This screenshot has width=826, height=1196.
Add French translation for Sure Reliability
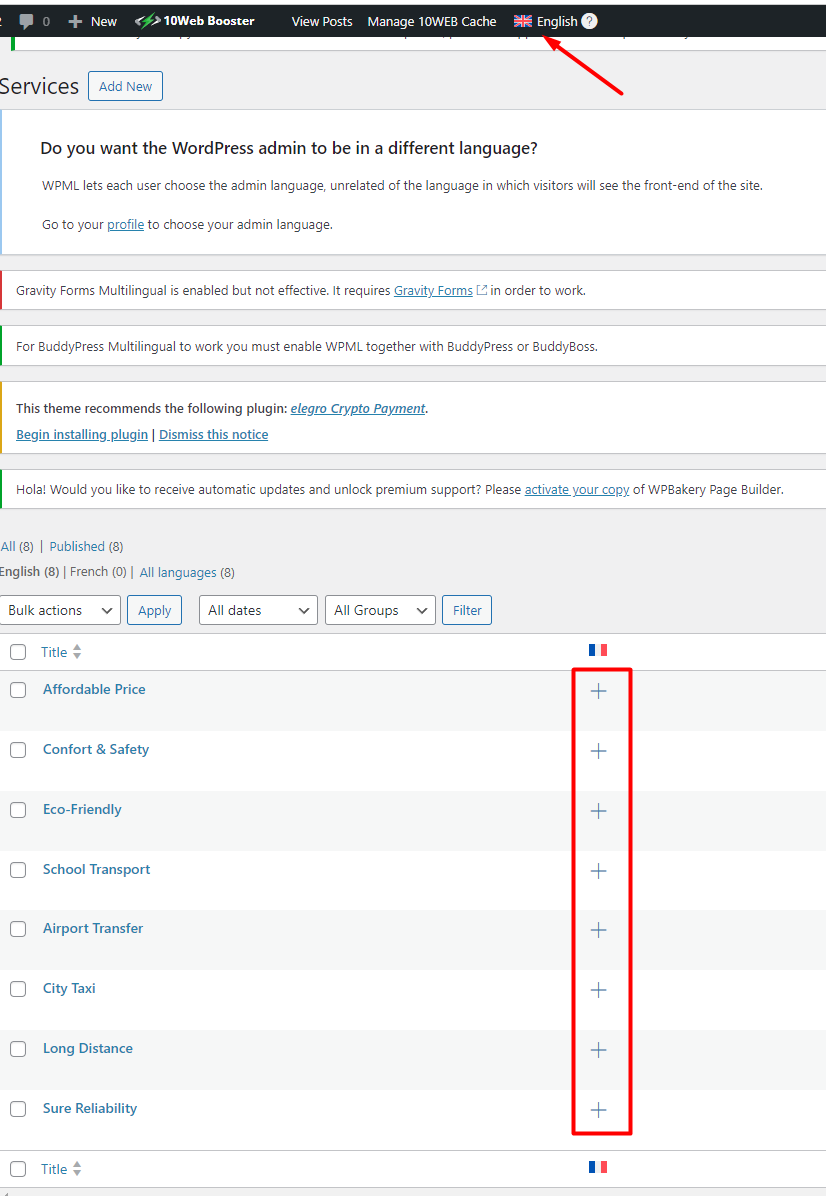pyautogui.click(x=599, y=1110)
